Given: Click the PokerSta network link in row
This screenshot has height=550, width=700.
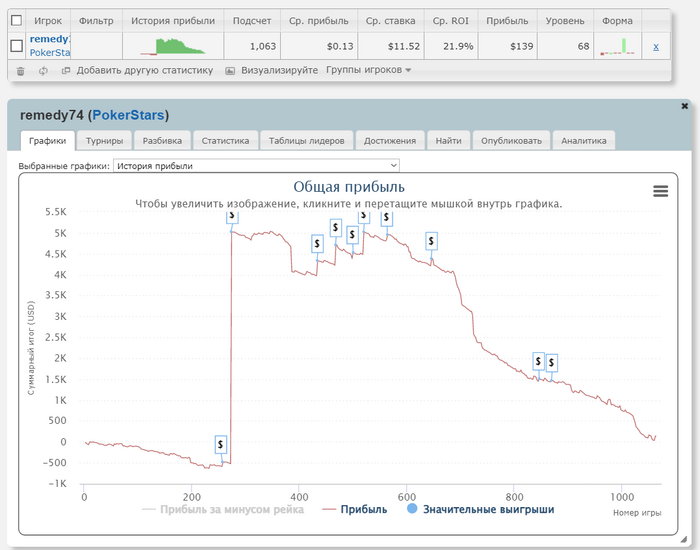Looking at the screenshot, I should pos(50,53).
